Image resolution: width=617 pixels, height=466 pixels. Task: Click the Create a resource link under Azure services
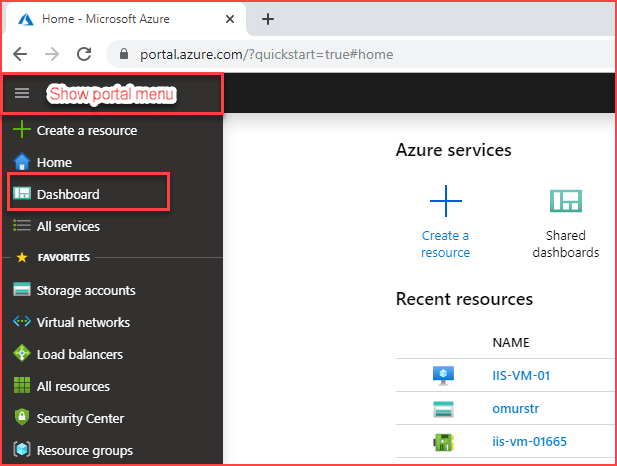click(x=445, y=244)
